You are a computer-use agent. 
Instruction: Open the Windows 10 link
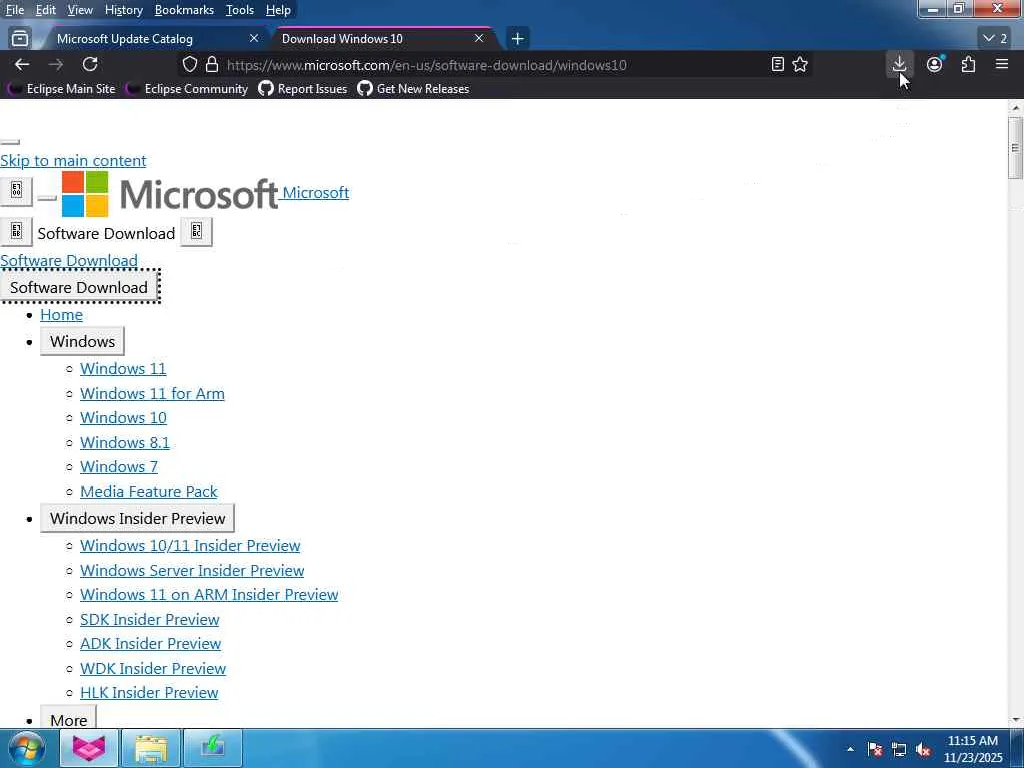(x=123, y=418)
